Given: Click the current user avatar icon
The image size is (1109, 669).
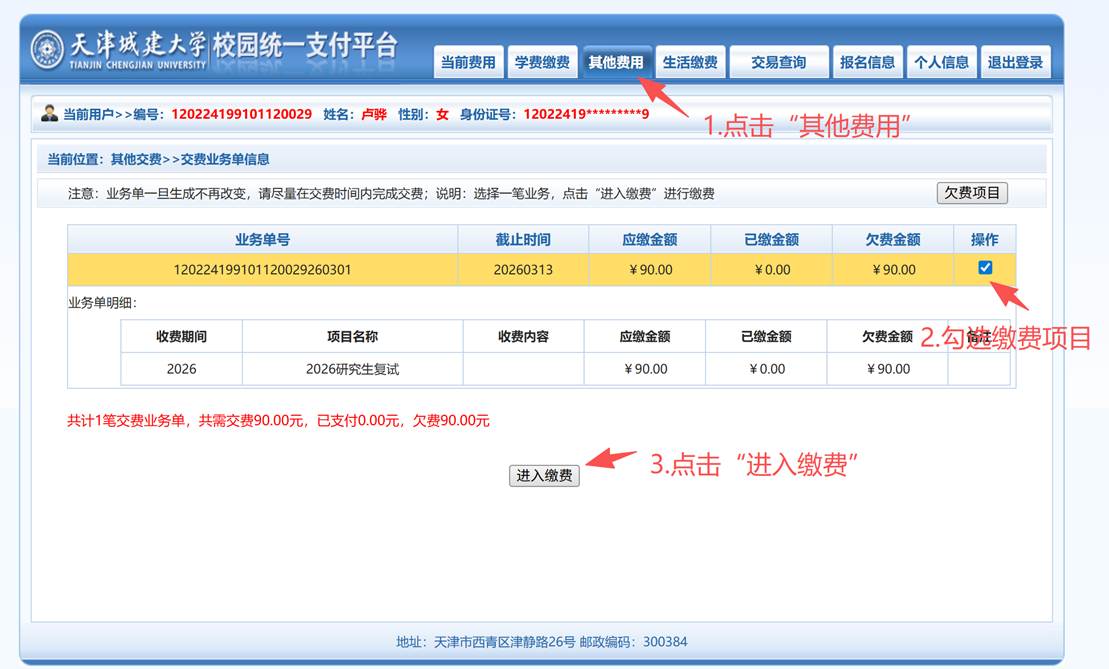Looking at the screenshot, I should [x=49, y=113].
